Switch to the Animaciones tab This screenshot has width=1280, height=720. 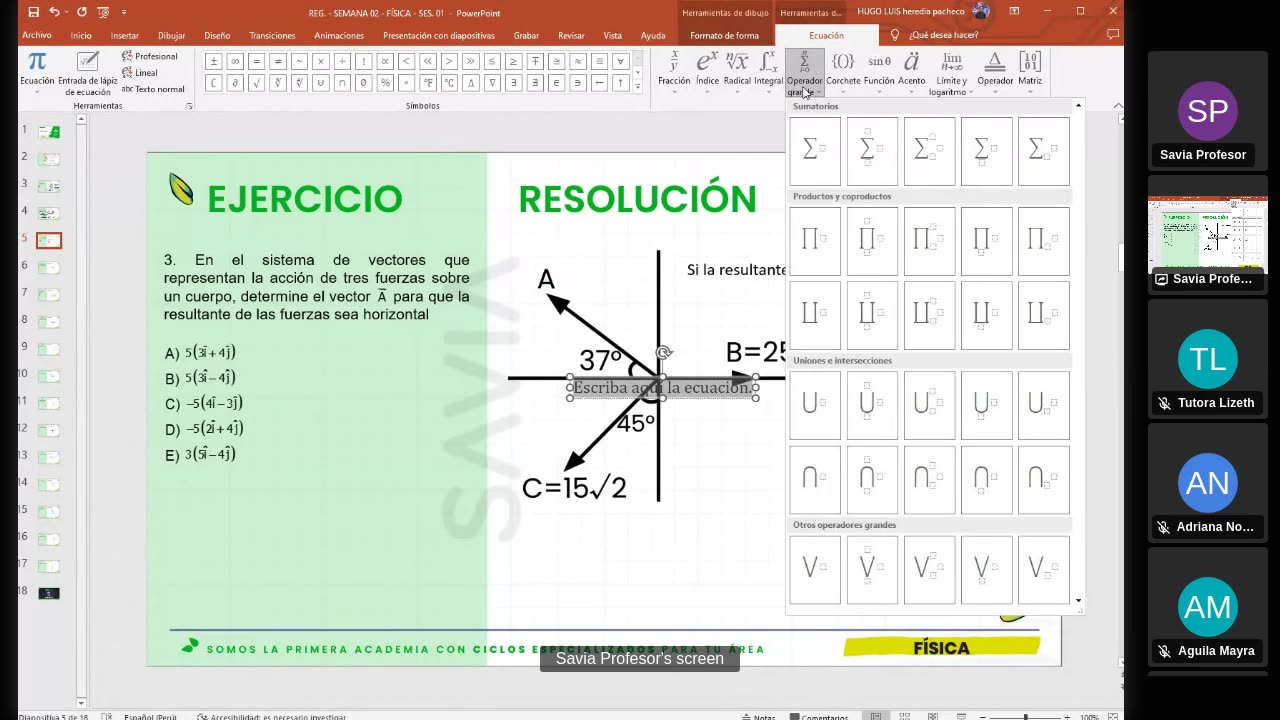[x=339, y=35]
